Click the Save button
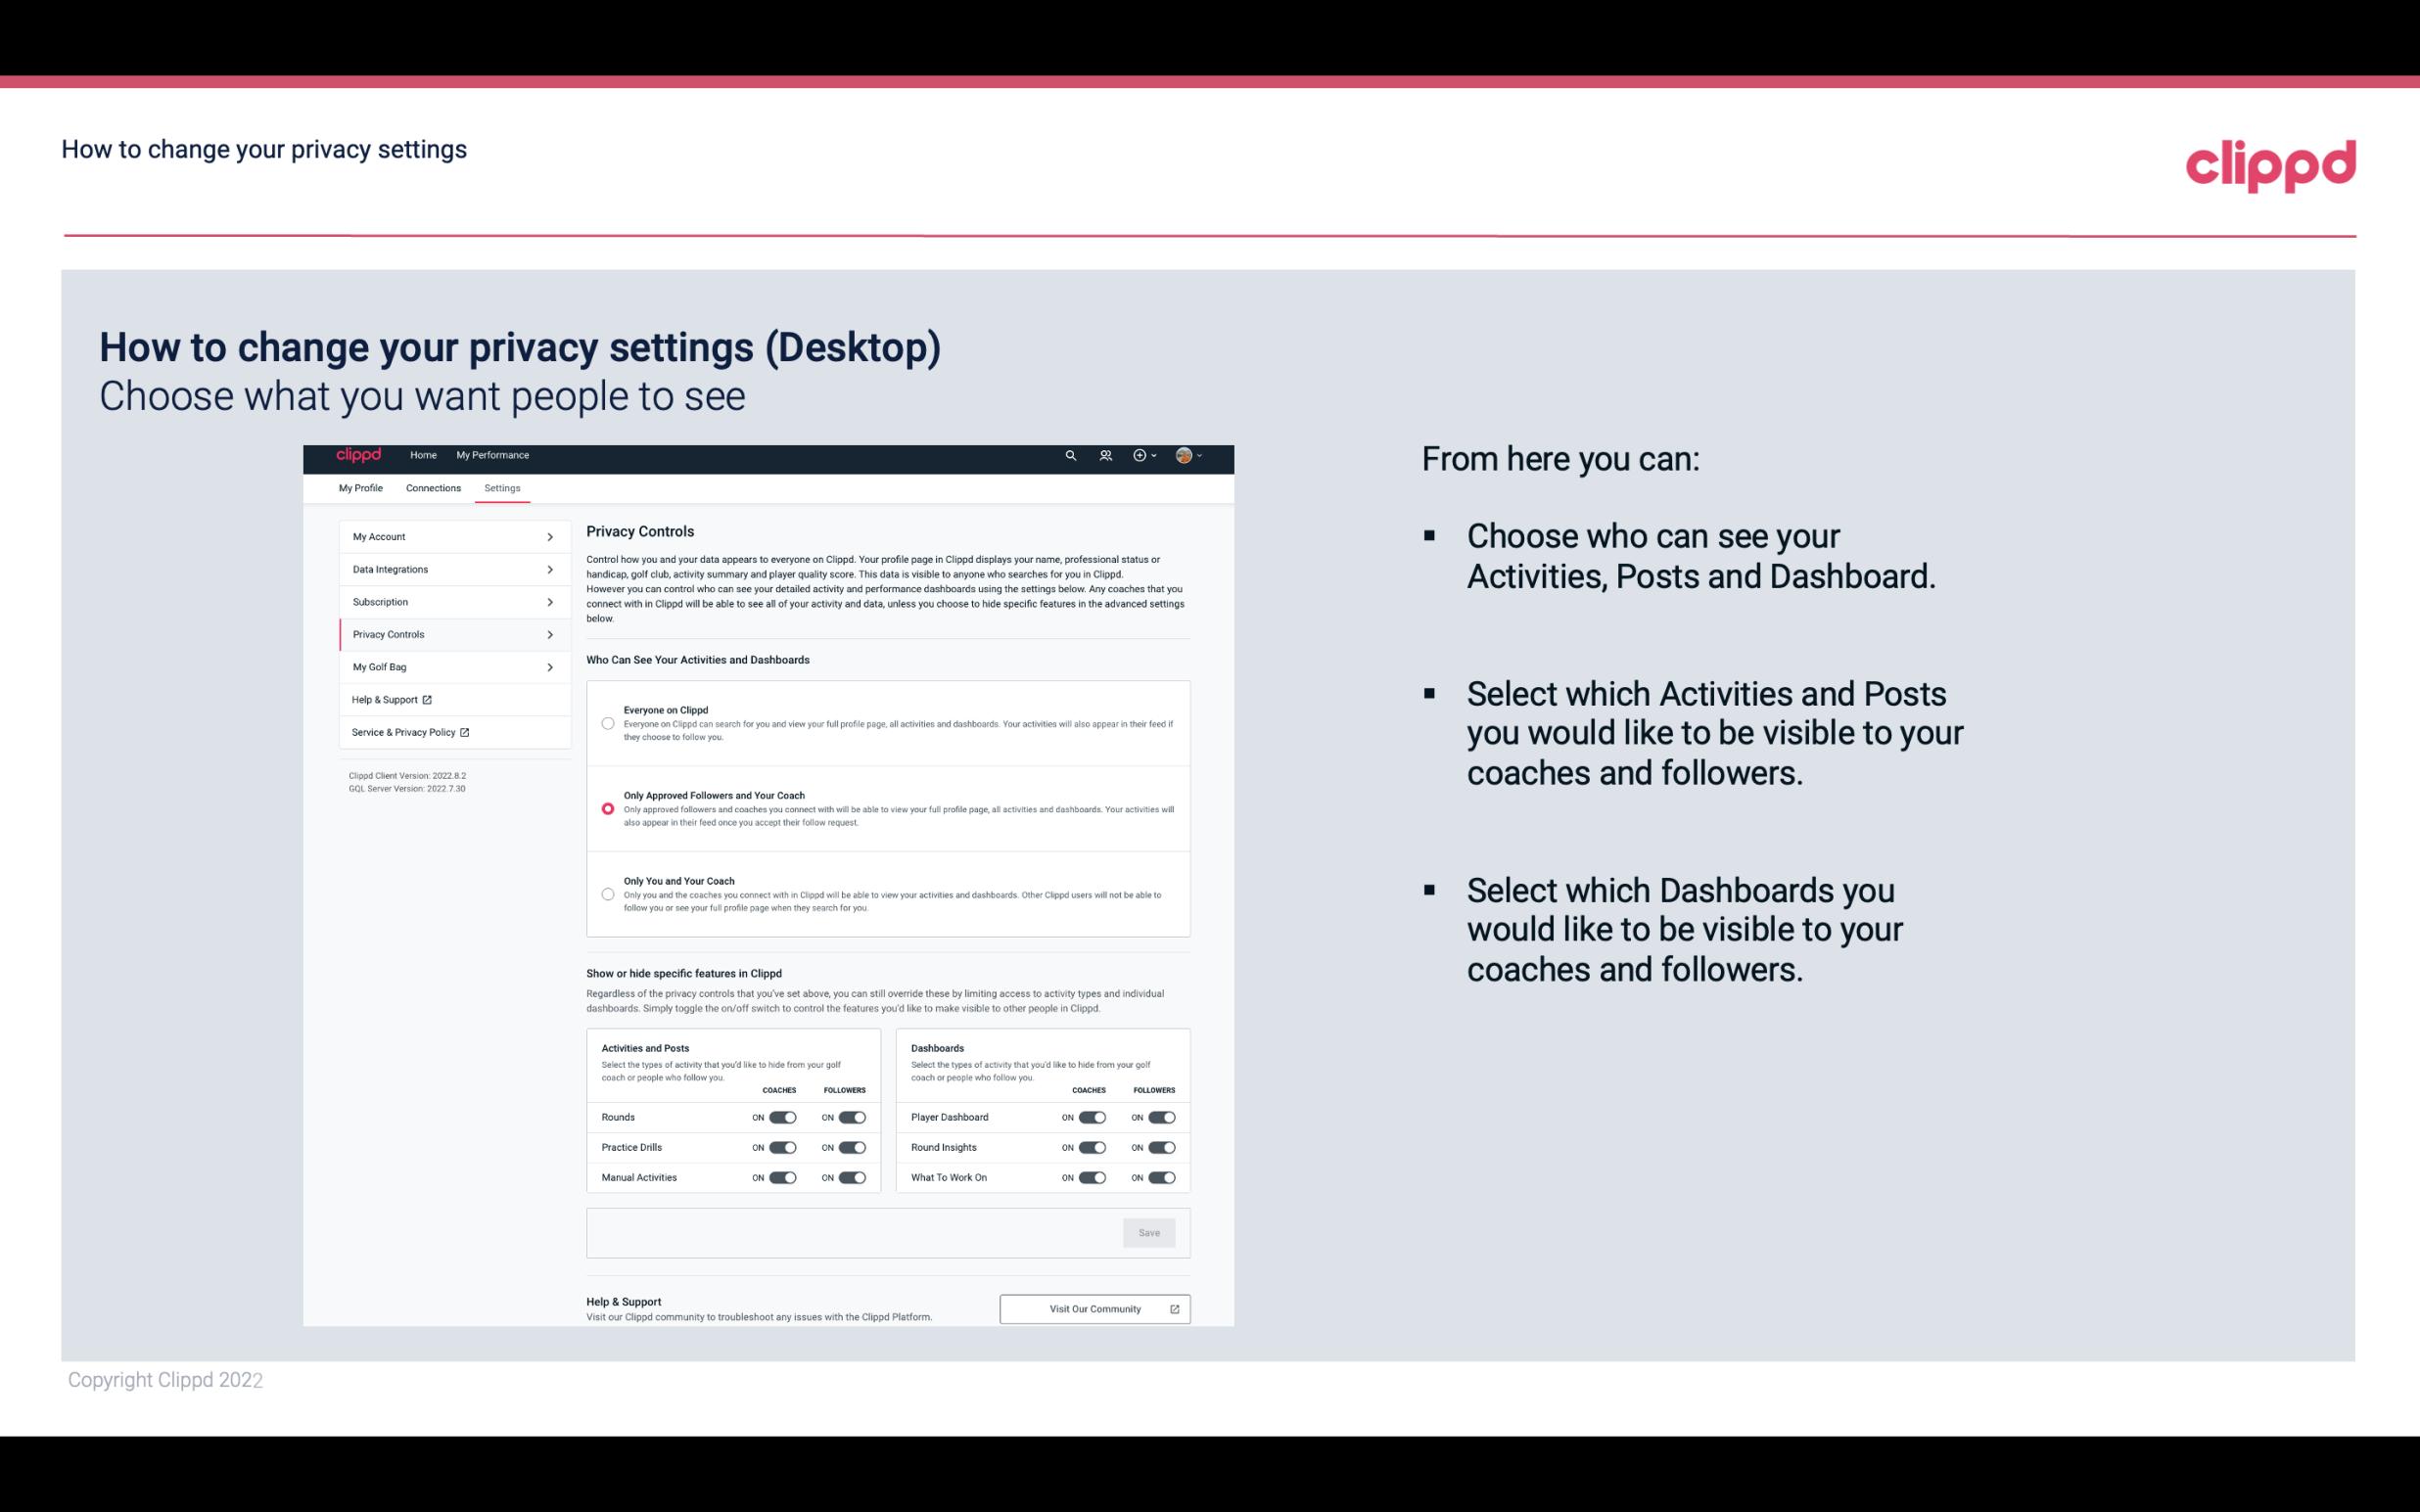The height and width of the screenshot is (1512, 2420). point(1150,1231)
